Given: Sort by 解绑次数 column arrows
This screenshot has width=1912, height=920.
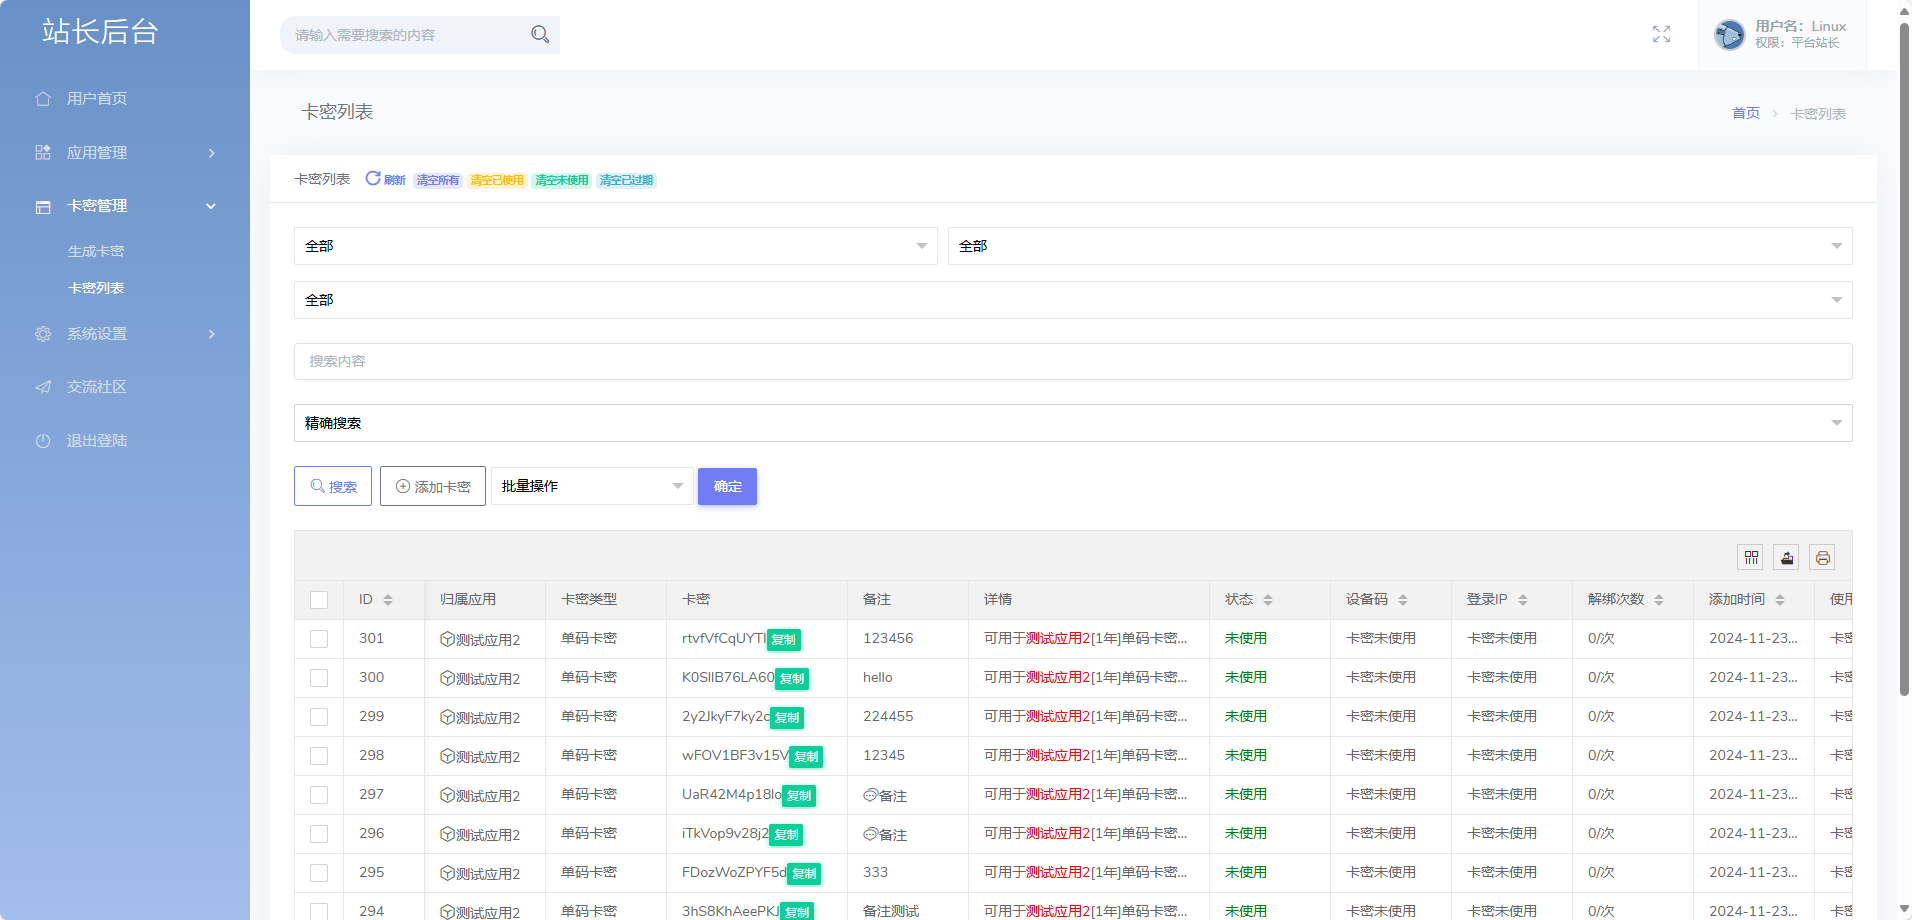Looking at the screenshot, I should pos(1659,600).
